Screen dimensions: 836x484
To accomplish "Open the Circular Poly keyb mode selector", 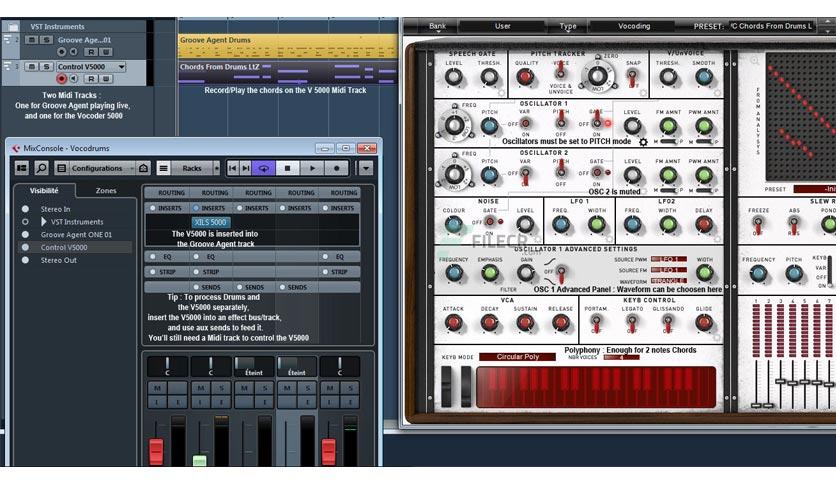I will (517, 357).
